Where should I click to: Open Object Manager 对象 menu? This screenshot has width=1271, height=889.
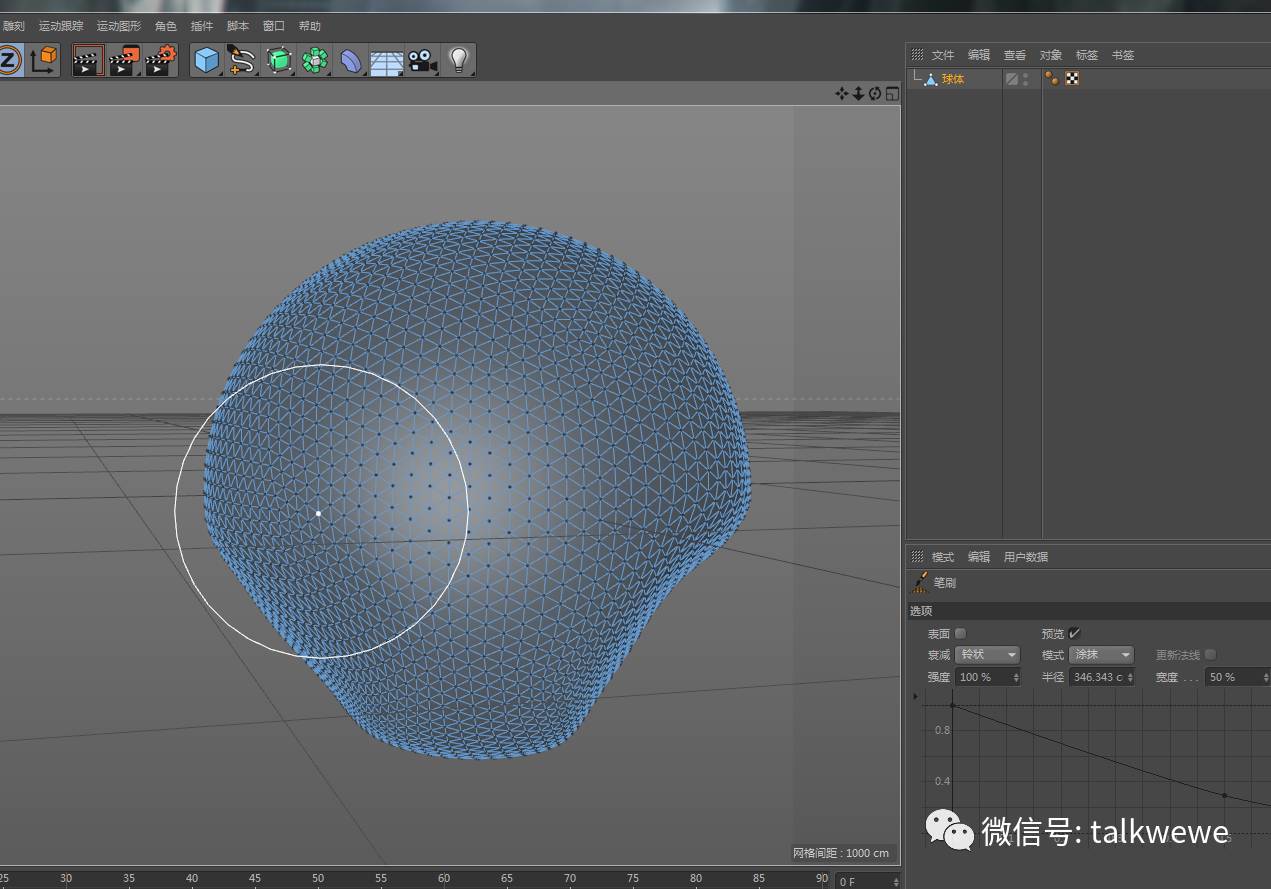click(1051, 55)
